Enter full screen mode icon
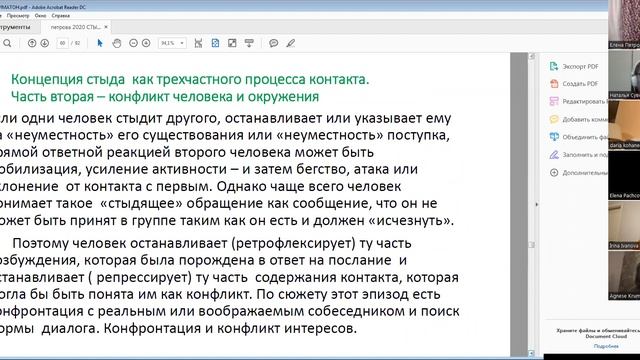The image size is (640, 360). coord(232,43)
